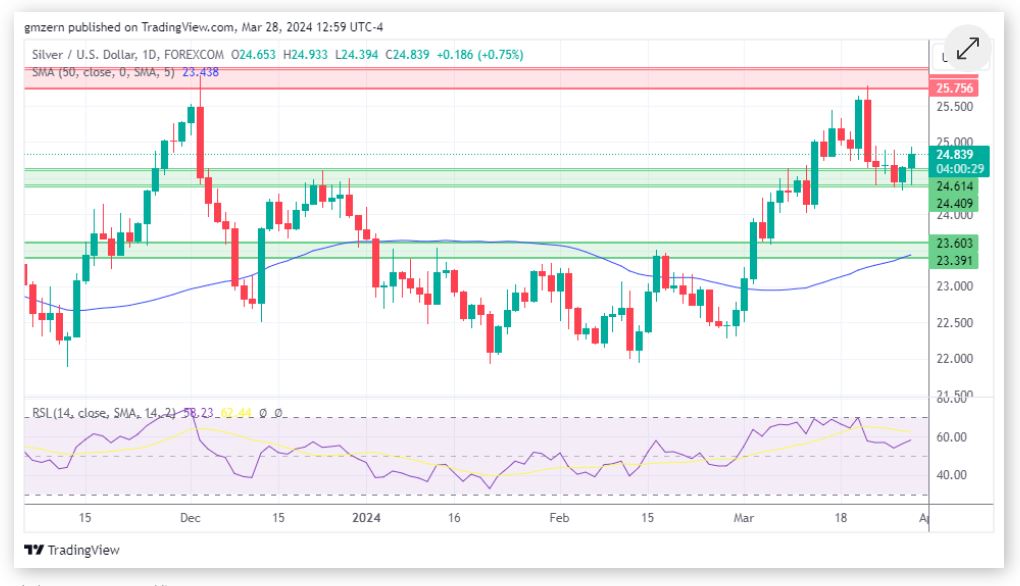Viewport: 1020px width, 586px height.
Task: Click the Dec marker on time axis
Action: click(x=190, y=518)
